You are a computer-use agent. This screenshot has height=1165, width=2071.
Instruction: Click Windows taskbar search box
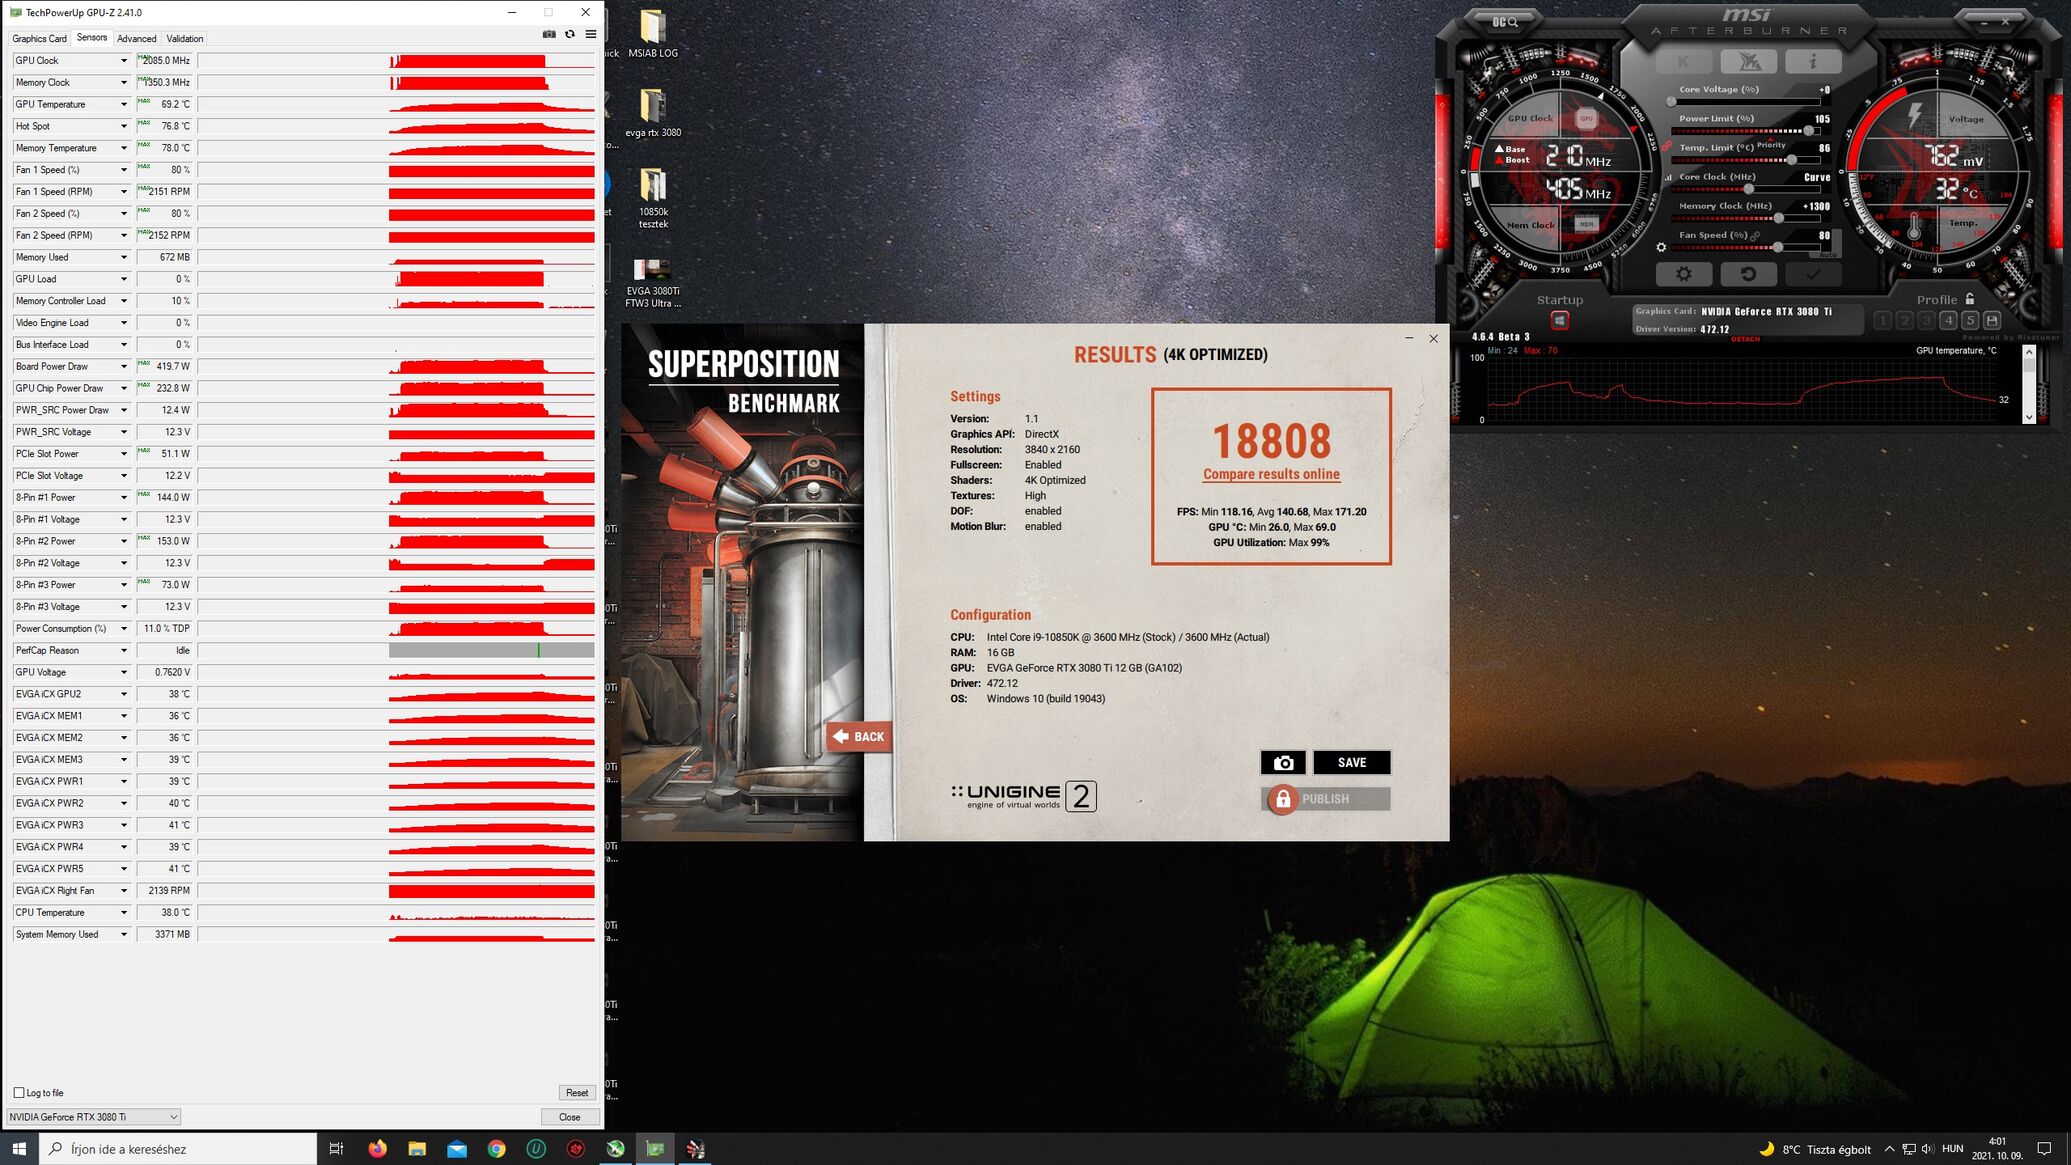click(178, 1149)
